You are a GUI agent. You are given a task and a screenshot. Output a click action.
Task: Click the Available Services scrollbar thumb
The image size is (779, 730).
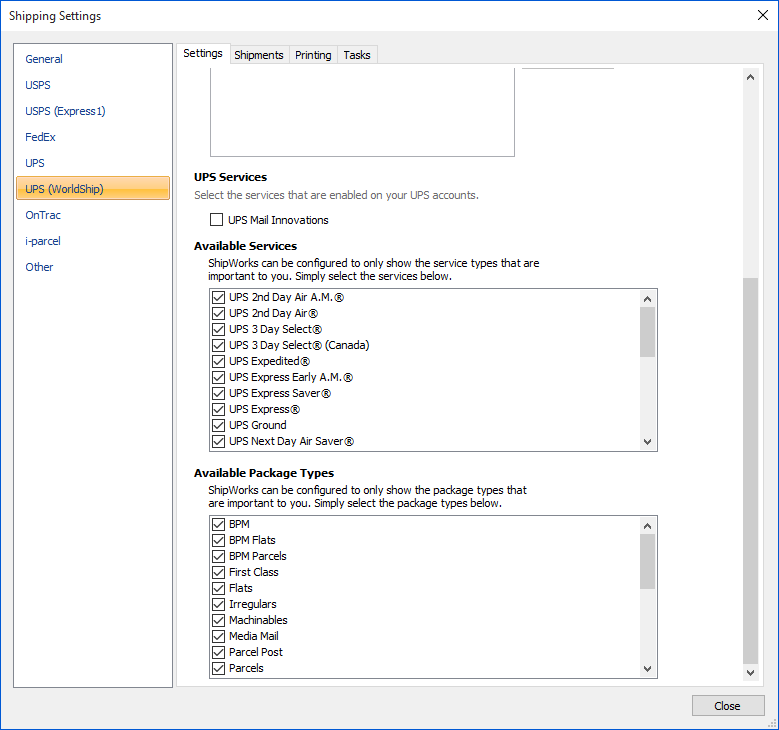tap(647, 331)
